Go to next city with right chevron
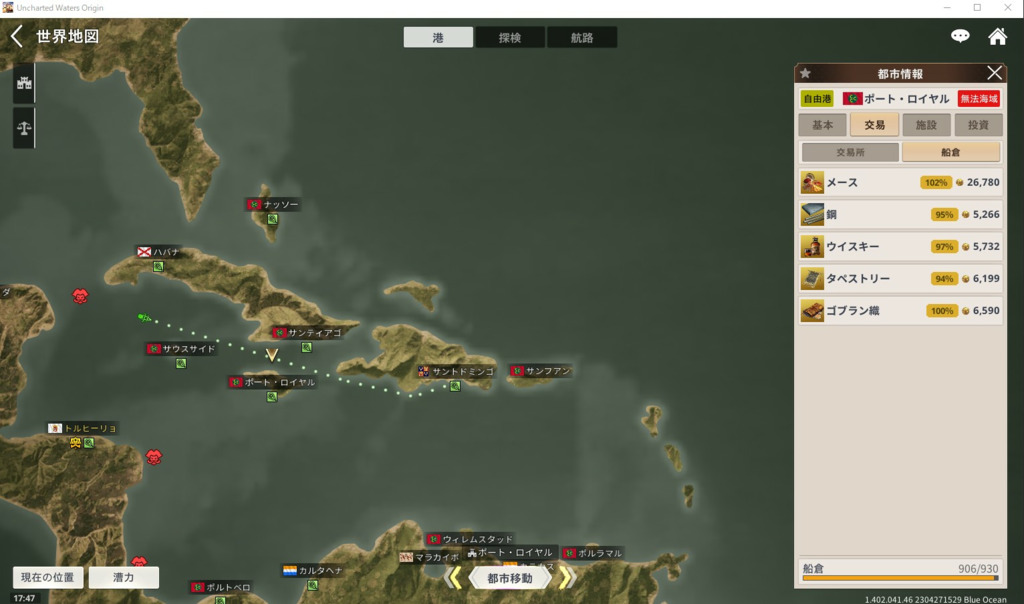This screenshot has width=1024, height=604. tap(566, 577)
